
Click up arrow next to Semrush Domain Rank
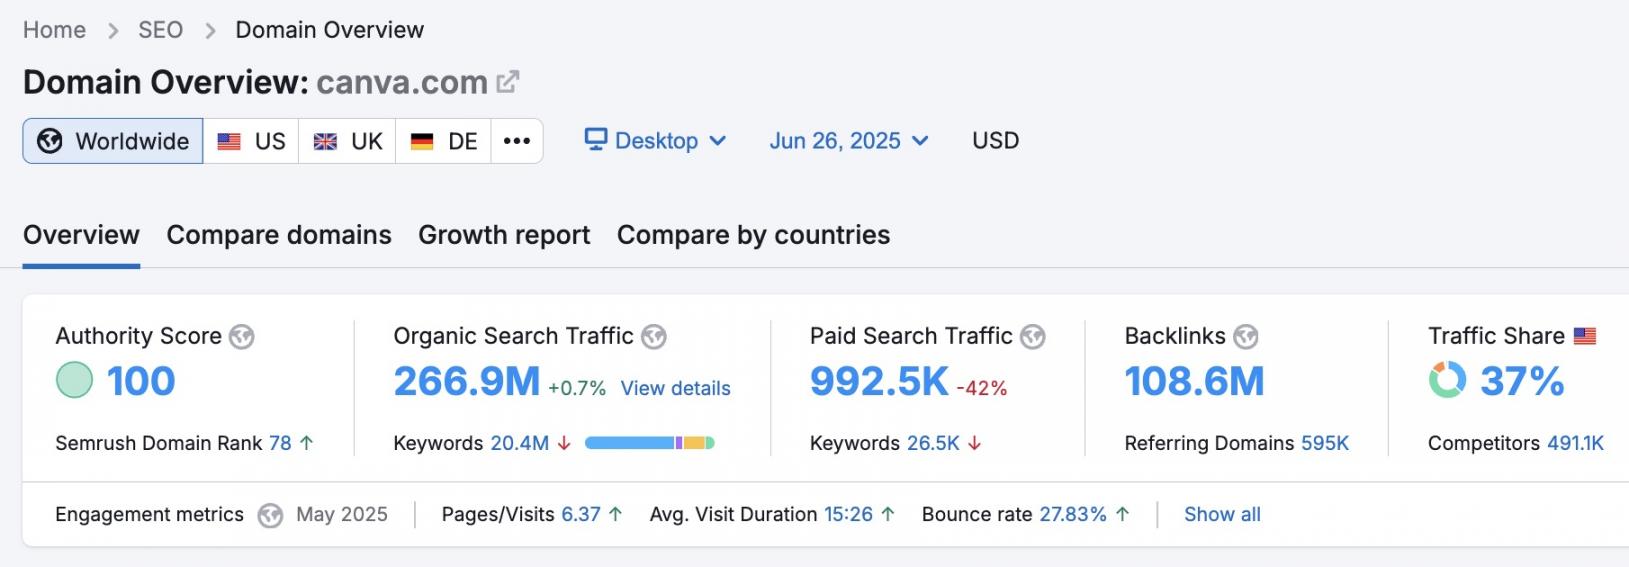click(307, 443)
